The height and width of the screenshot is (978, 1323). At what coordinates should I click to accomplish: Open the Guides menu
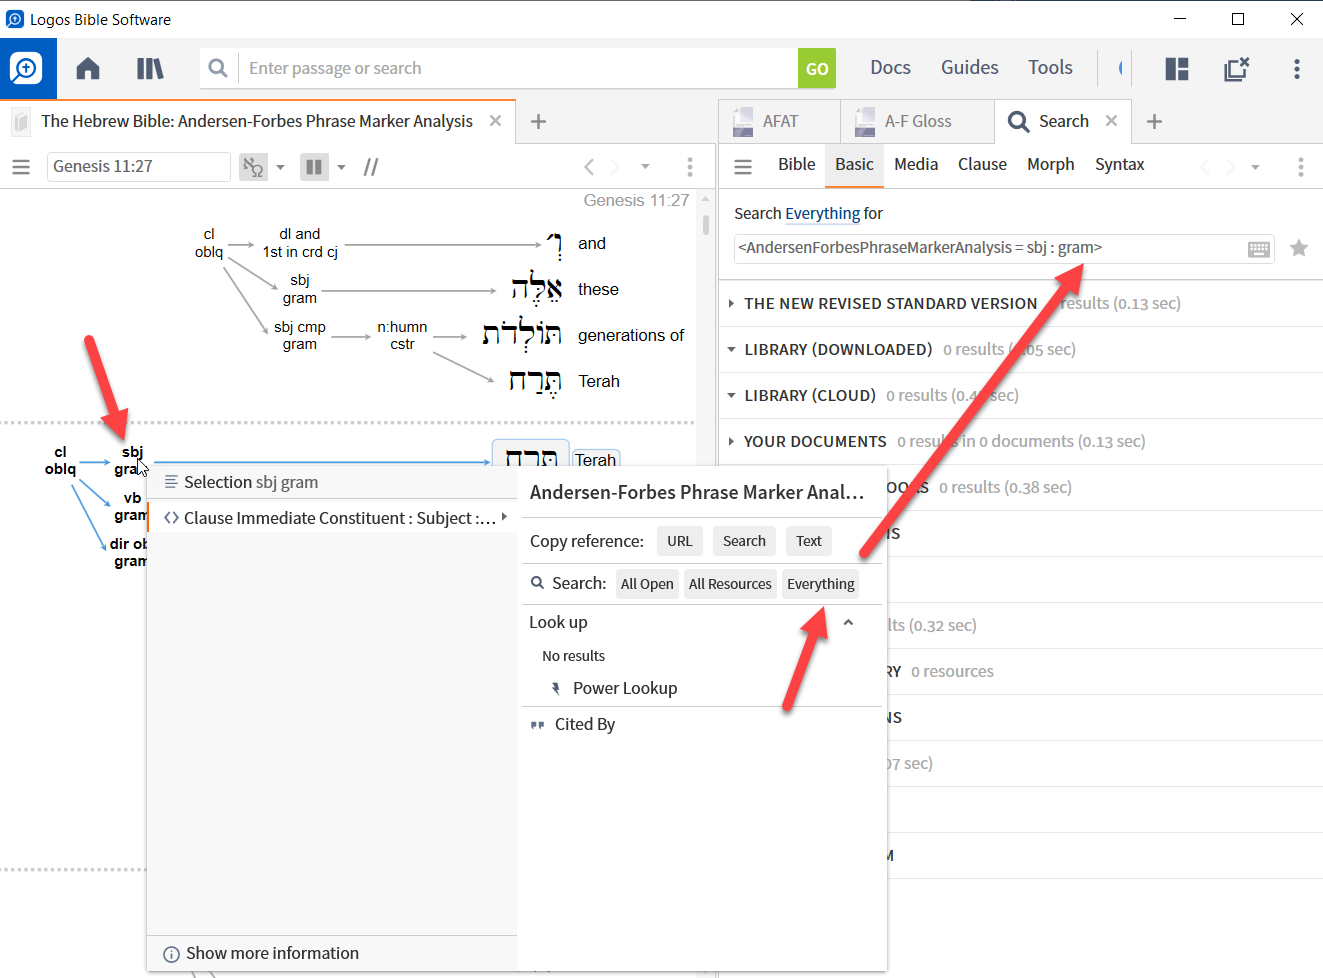pyautogui.click(x=970, y=68)
